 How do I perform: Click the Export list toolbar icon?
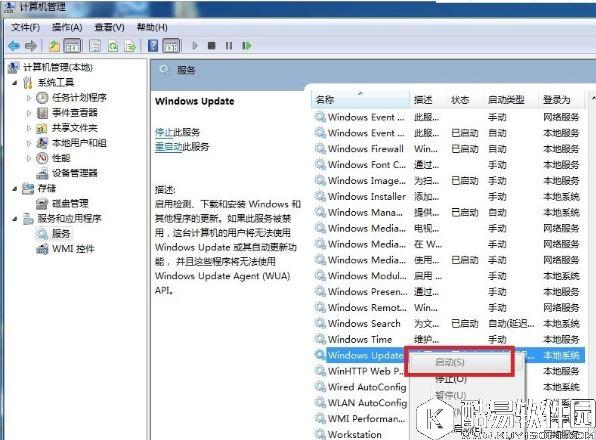pyautogui.click(x=130, y=46)
